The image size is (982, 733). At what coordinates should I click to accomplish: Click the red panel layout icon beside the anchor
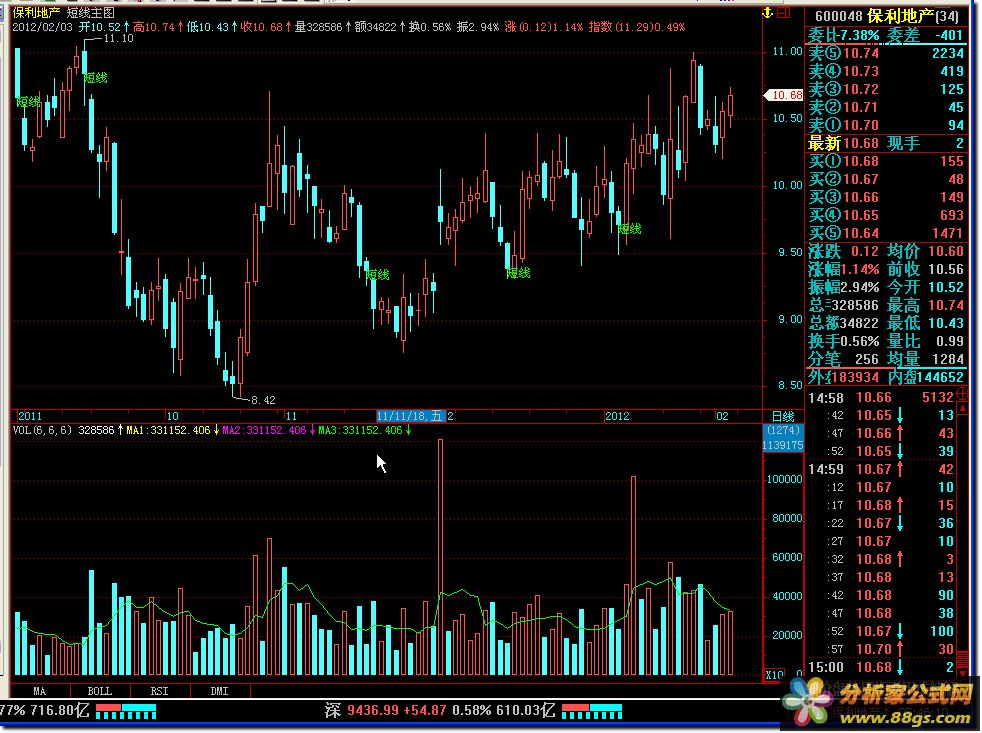pyautogui.click(x=783, y=12)
